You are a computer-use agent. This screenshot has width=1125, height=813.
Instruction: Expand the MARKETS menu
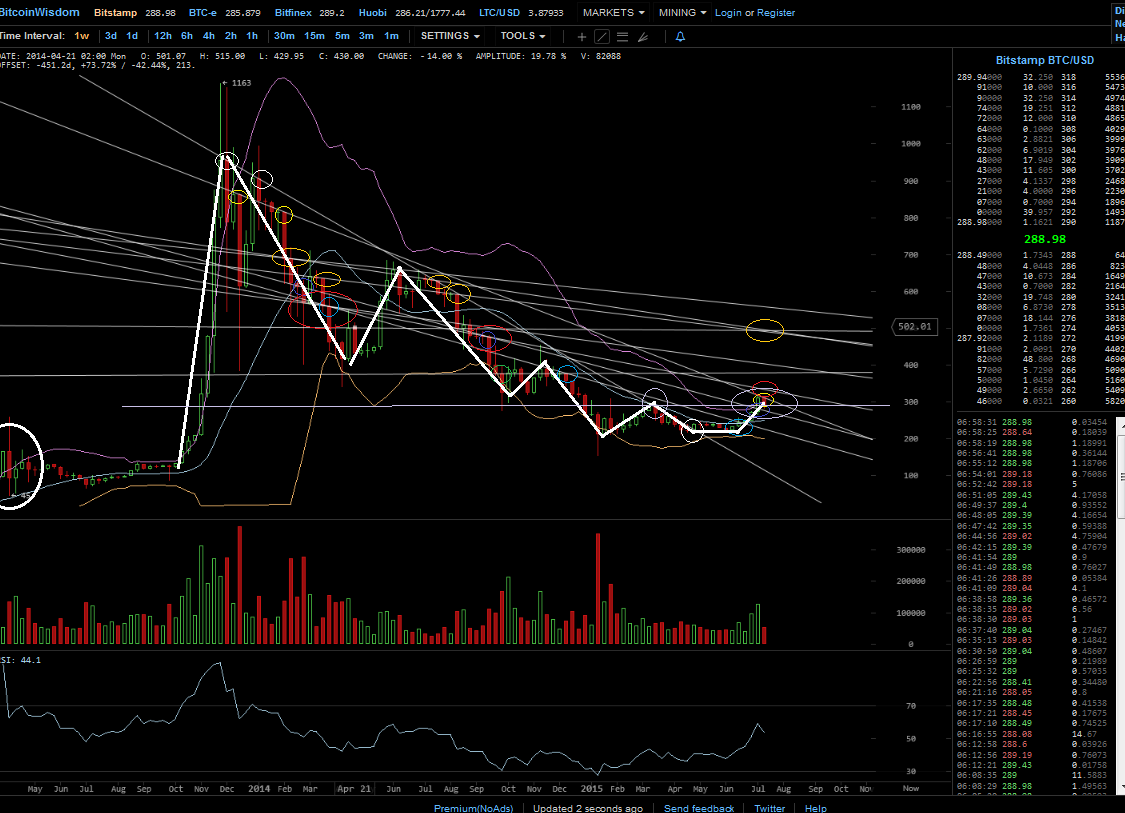[613, 13]
